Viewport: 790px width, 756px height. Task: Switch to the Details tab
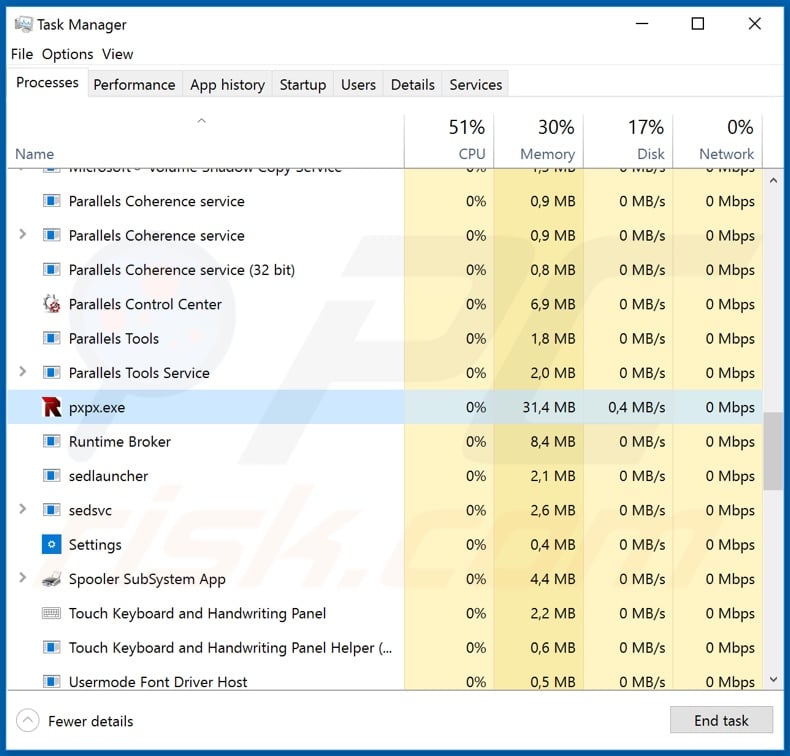tap(413, 85)
